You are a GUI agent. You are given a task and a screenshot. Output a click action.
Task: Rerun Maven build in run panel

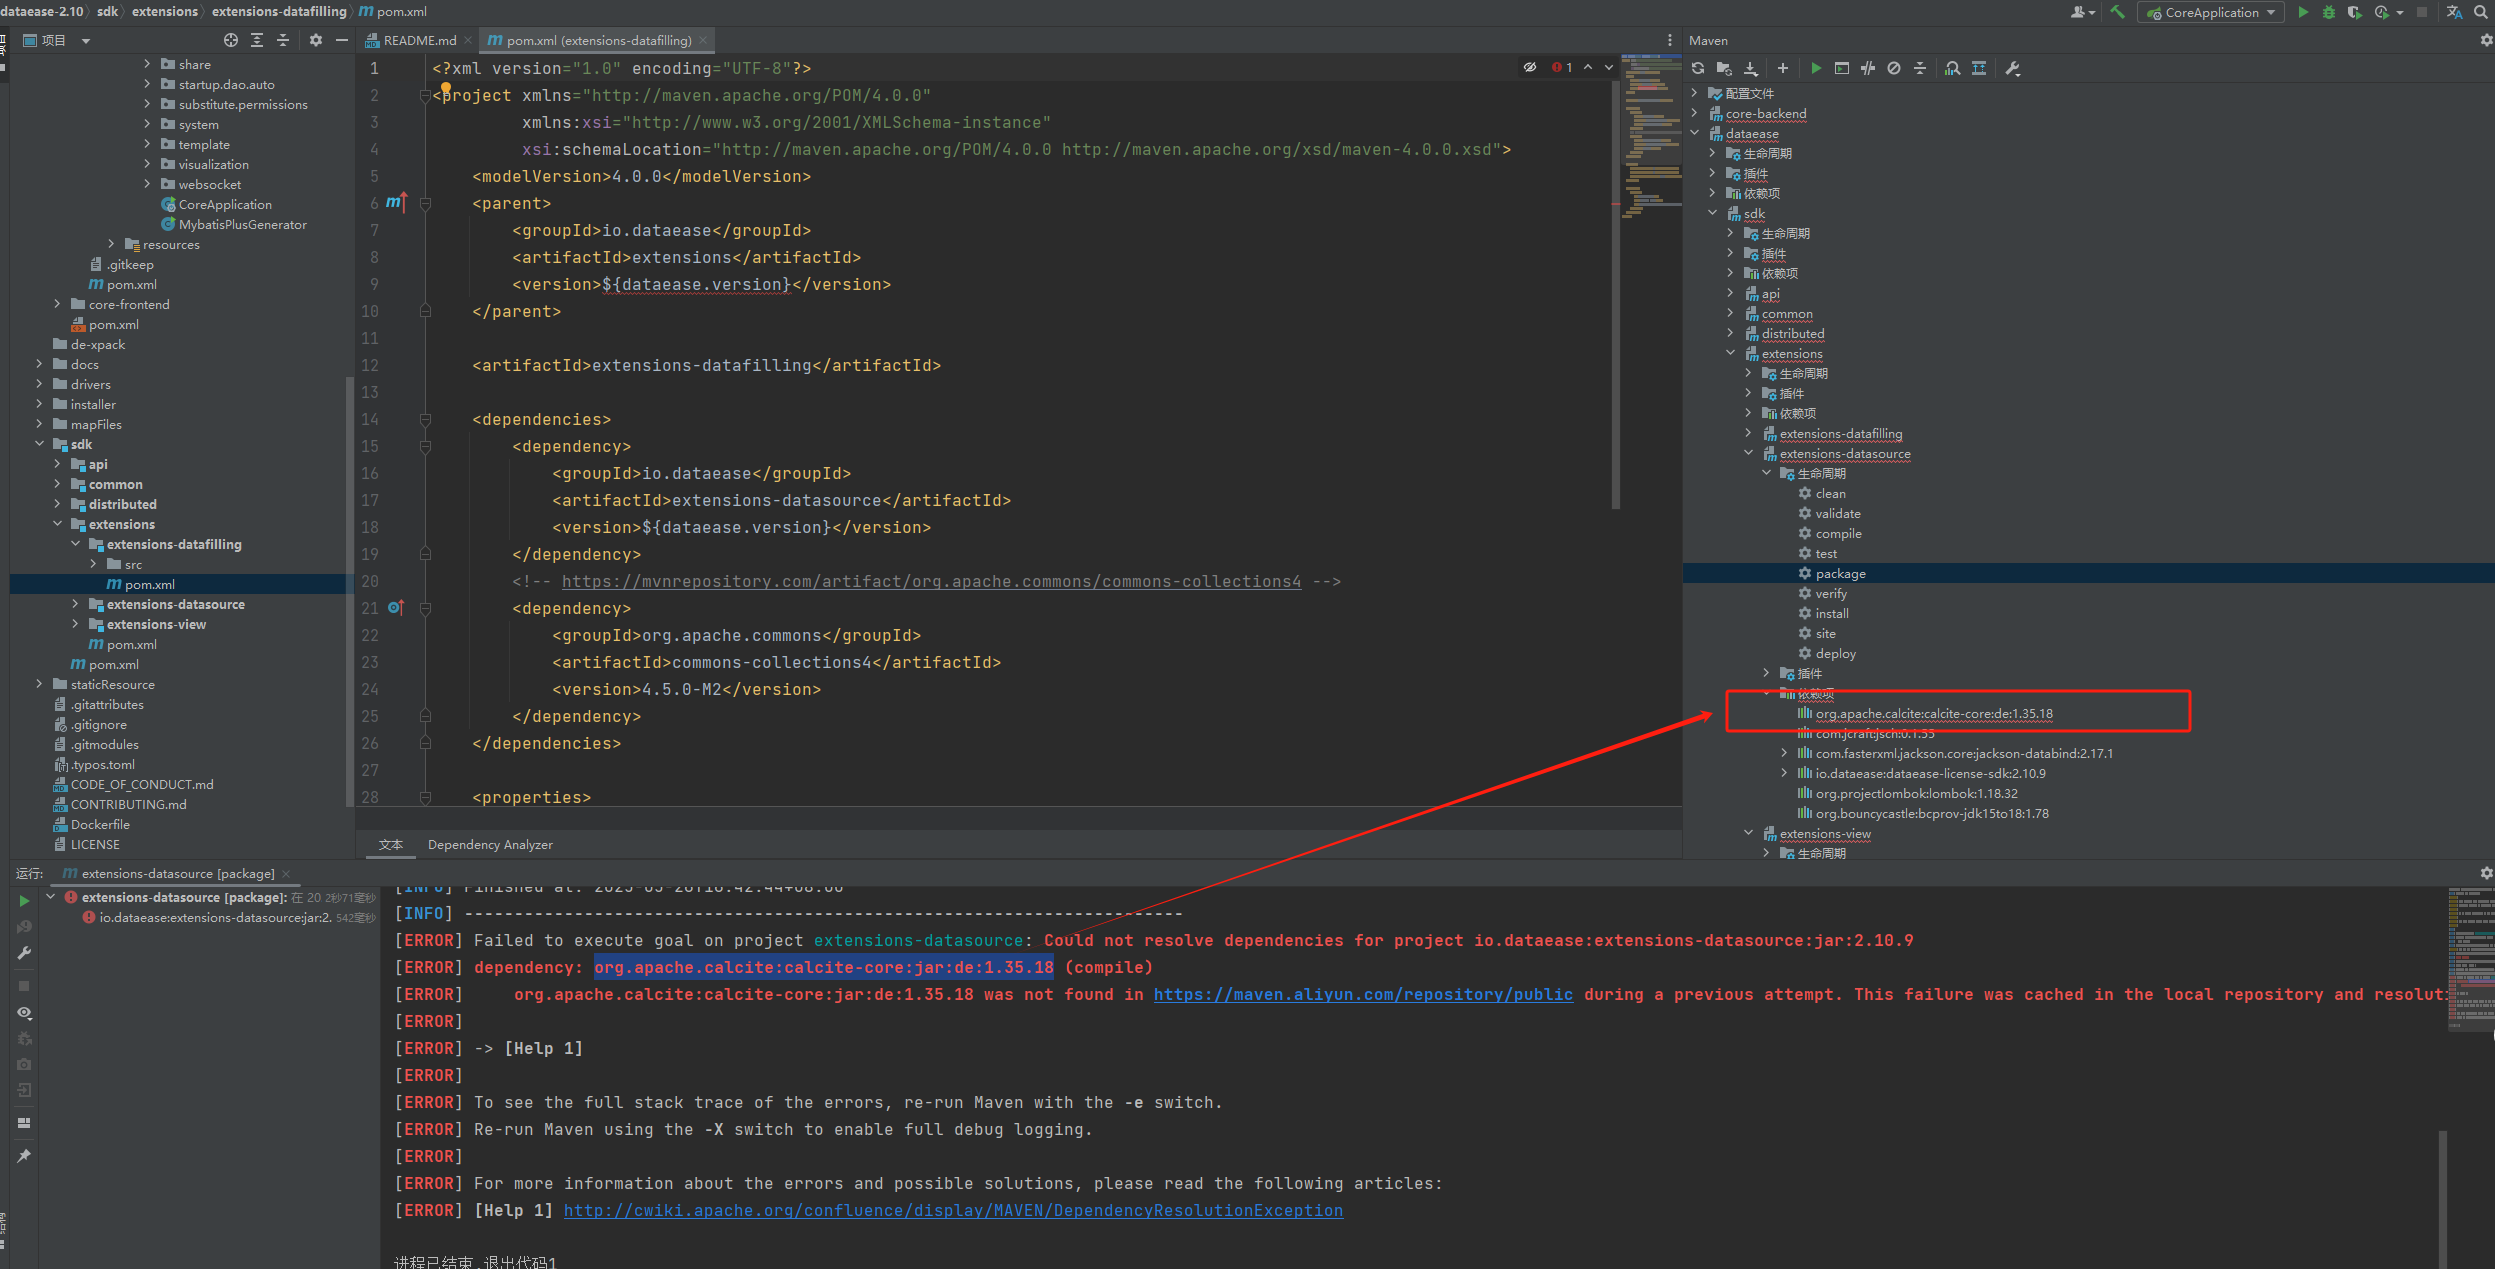(x=24, y=901)
